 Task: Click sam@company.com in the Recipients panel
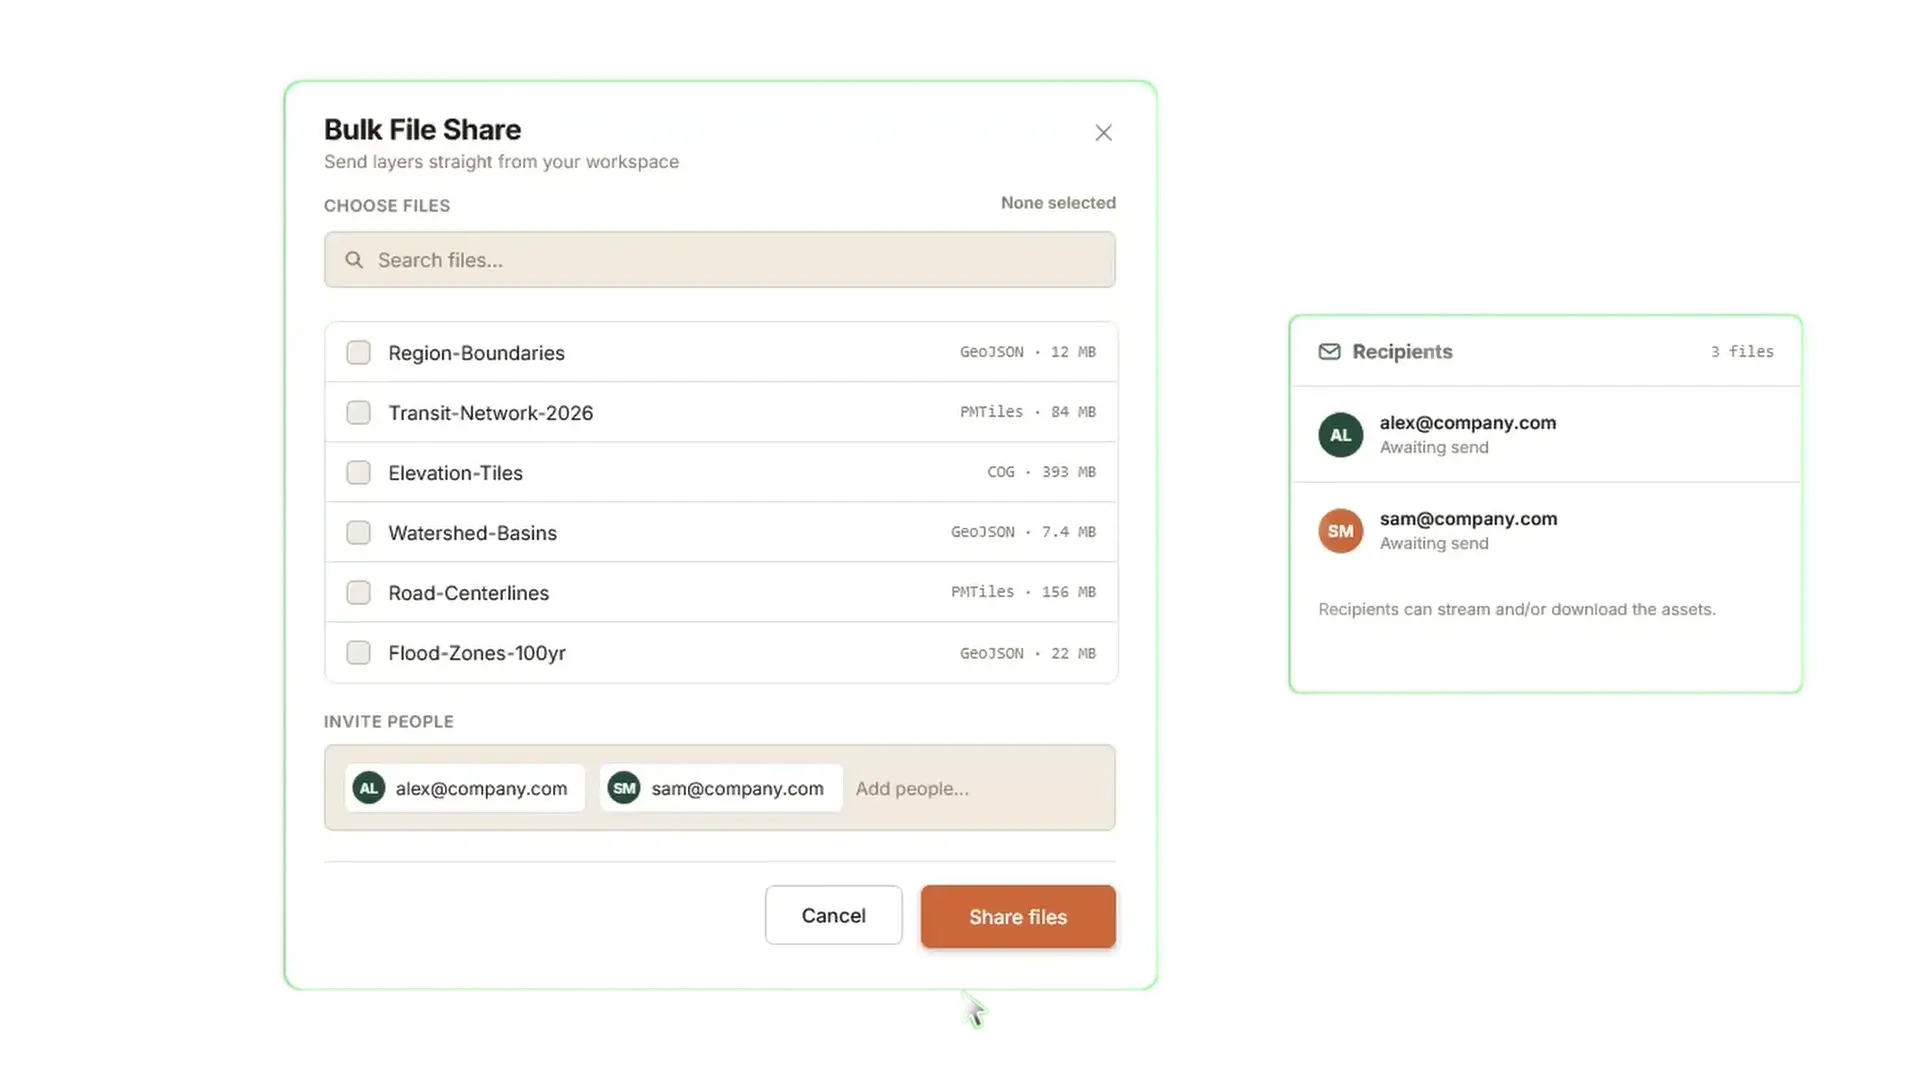click(1468, 519)
